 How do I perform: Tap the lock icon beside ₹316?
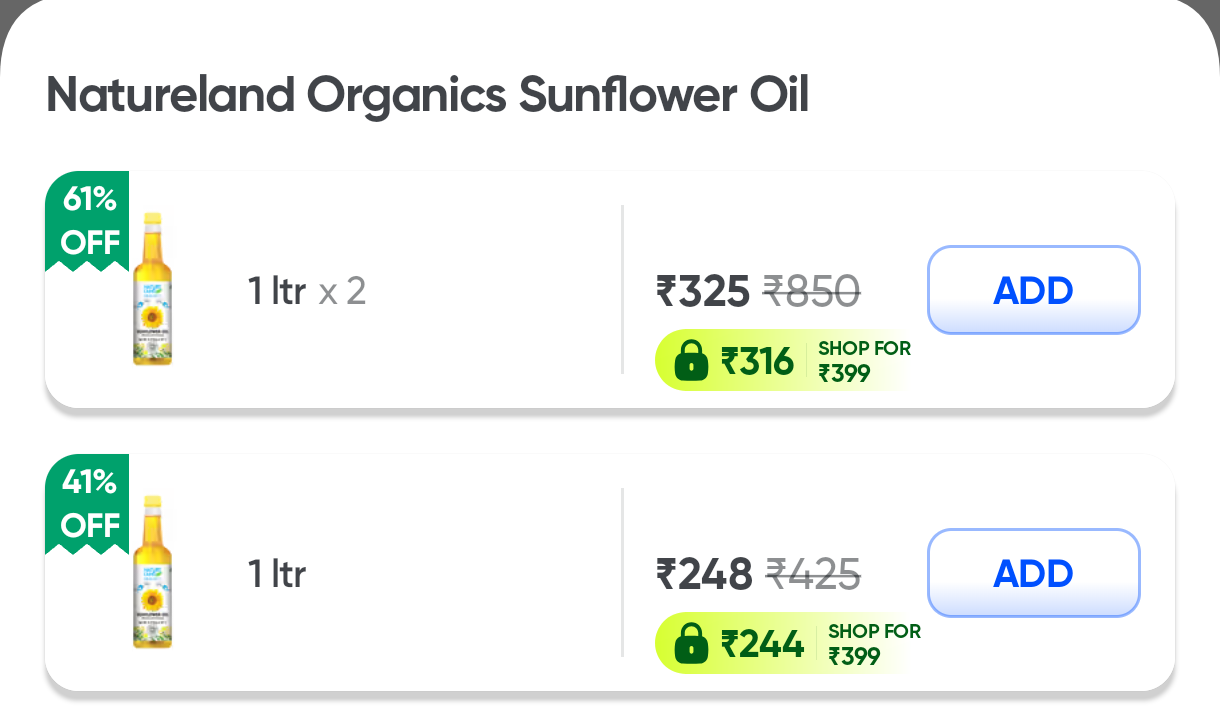[x=691, y=361]
